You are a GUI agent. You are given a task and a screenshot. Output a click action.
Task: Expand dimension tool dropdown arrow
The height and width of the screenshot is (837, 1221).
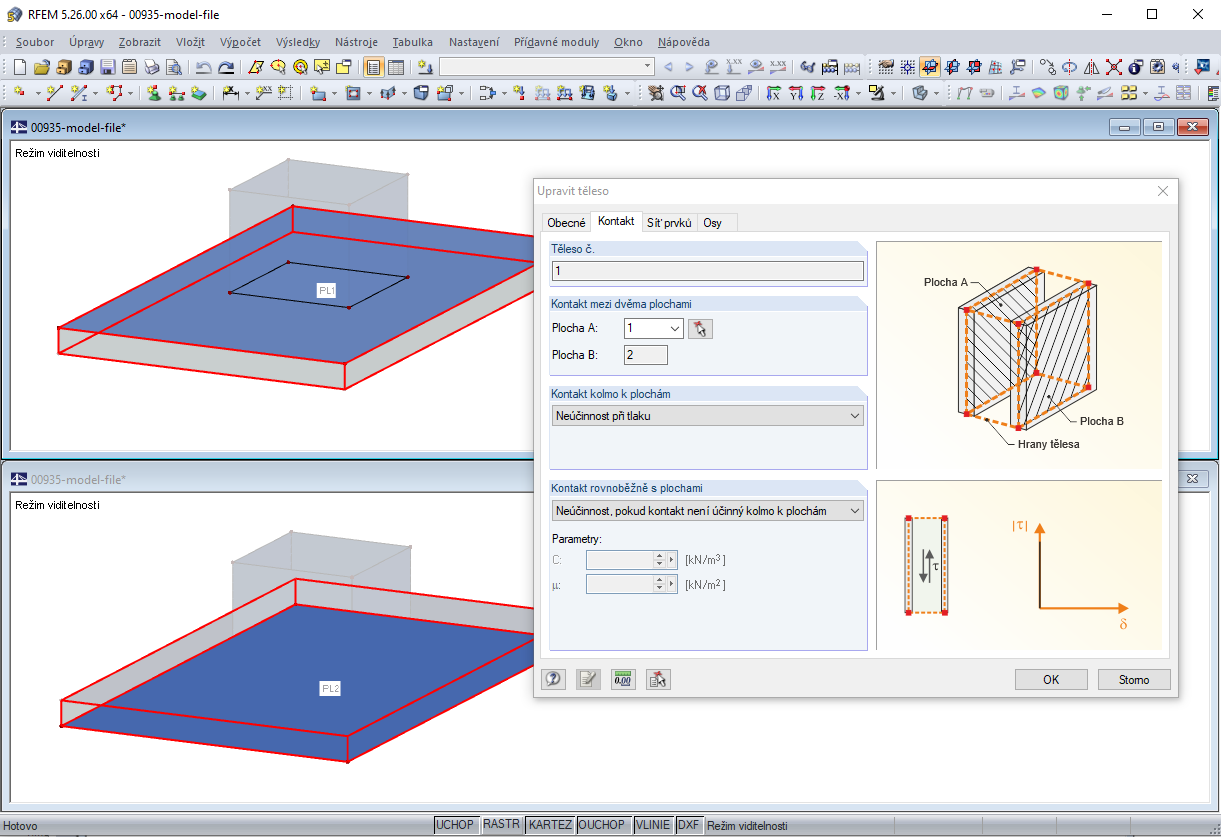pyautogui.click(x=247, y=92)
